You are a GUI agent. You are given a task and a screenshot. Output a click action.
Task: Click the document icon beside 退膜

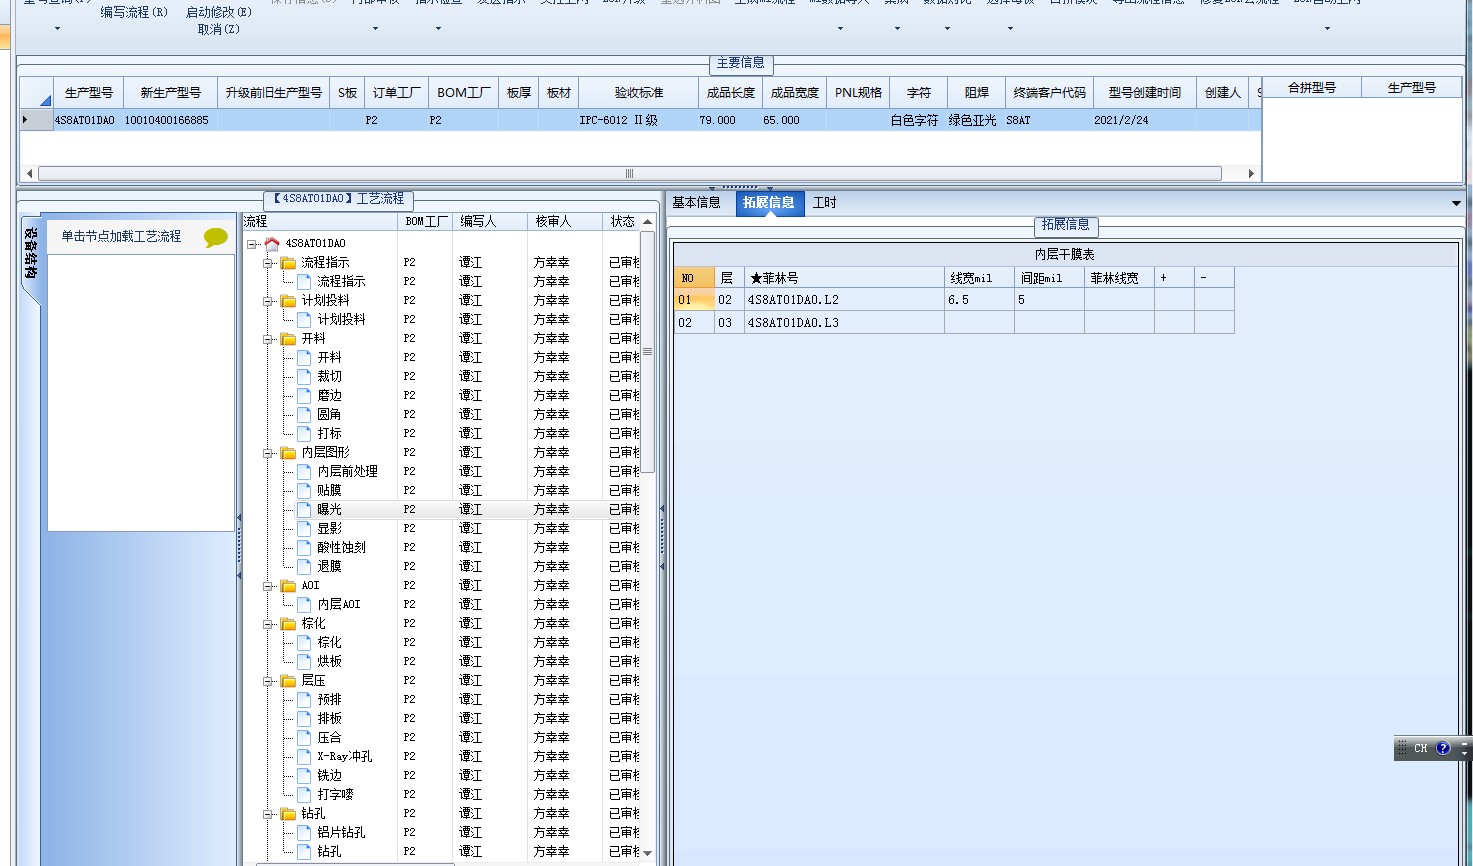point(304,567)
